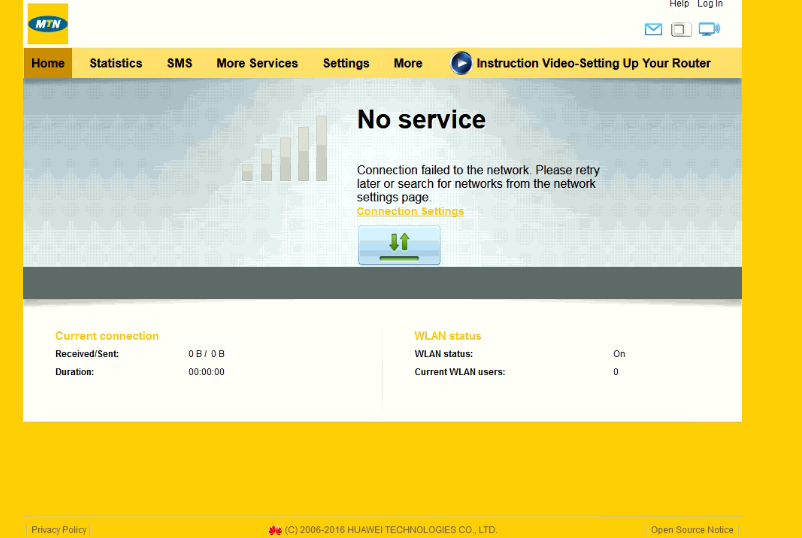This screenshot has width=802, height=538.
Task: Open the Settings tab
Action: click(346, 63)
